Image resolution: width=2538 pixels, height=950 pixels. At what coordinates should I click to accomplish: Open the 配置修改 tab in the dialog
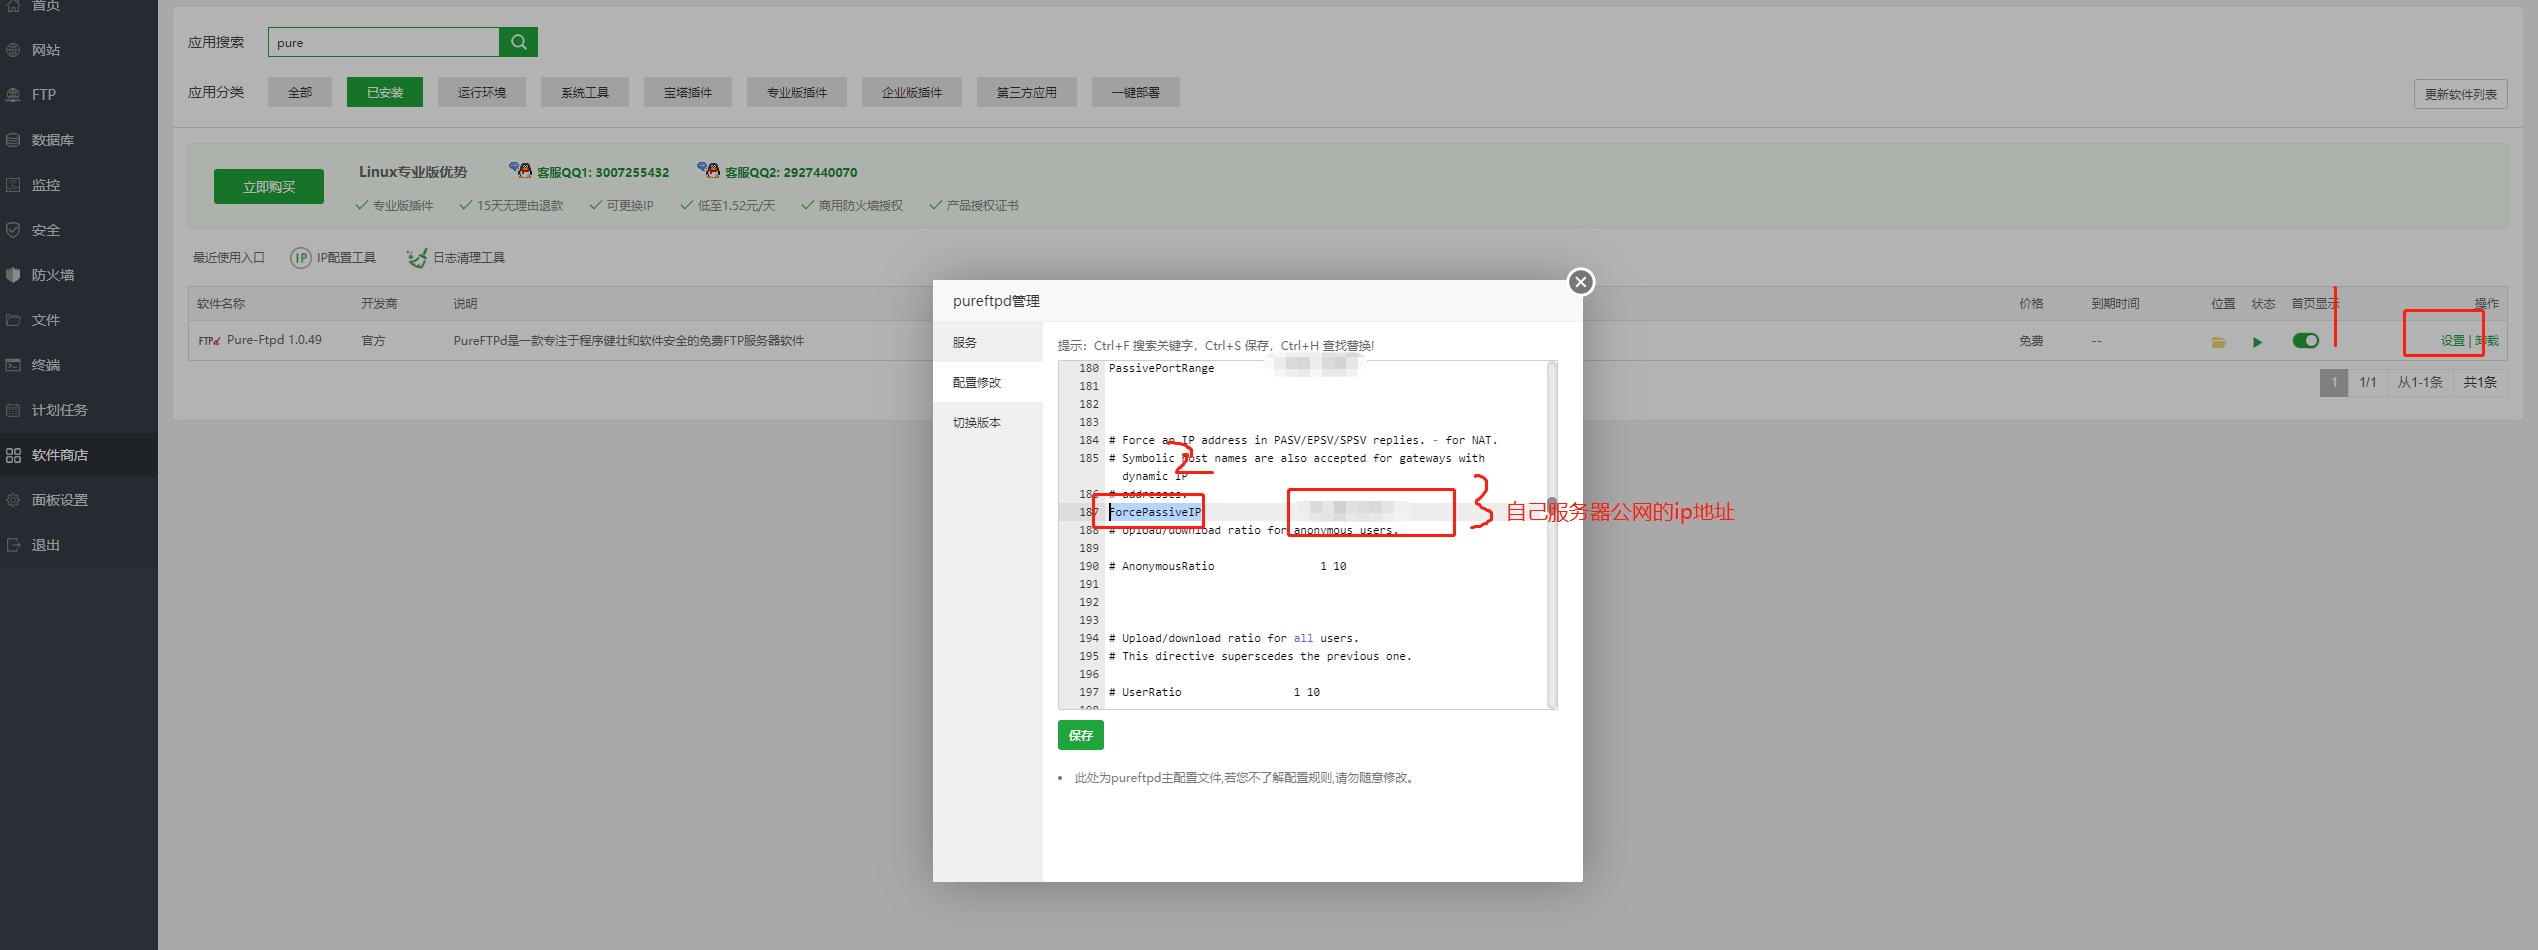988,382
